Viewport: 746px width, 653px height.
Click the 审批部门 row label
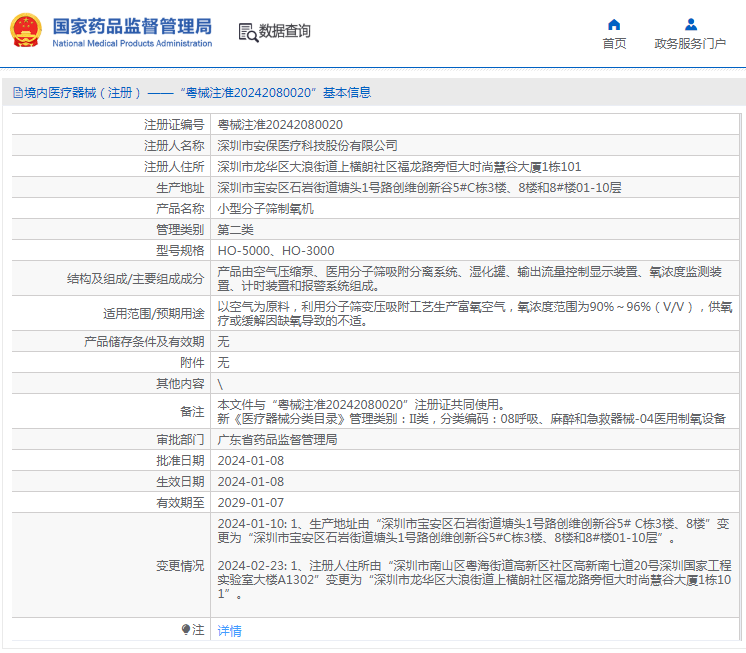coord(180,439)
